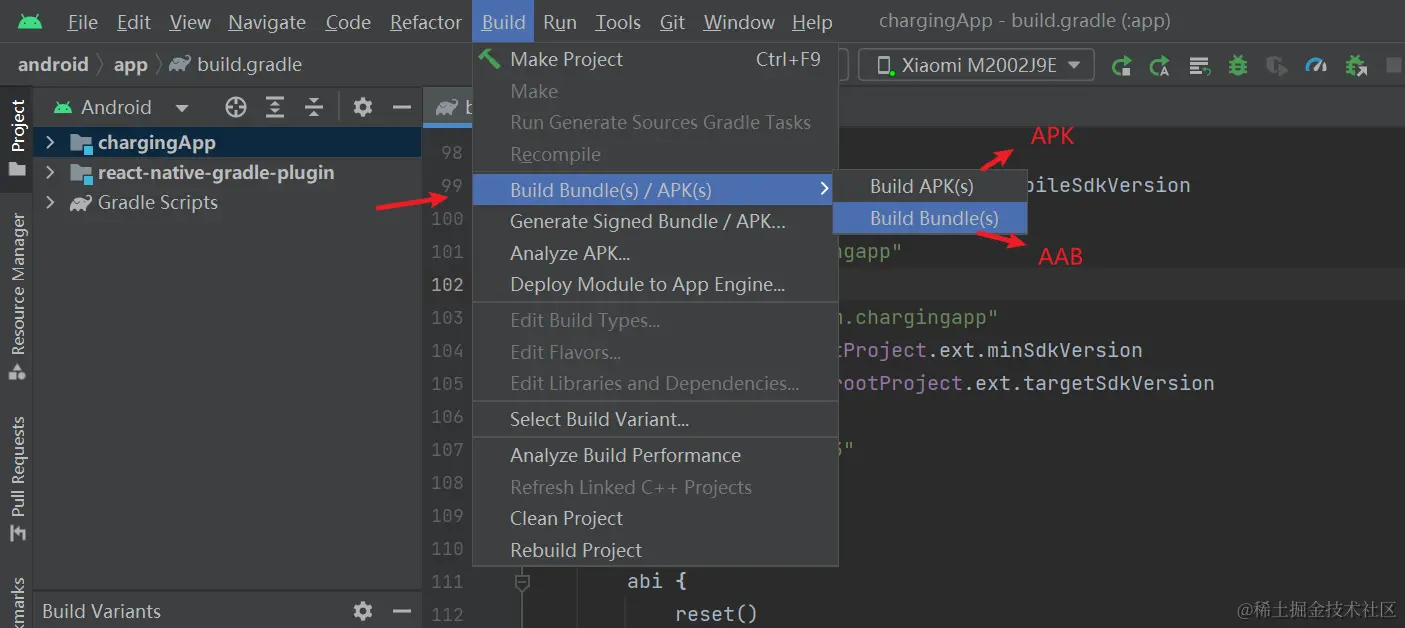Open the Code menu
The width and height of the screenshot is (1405, 628).
[348, 22]
